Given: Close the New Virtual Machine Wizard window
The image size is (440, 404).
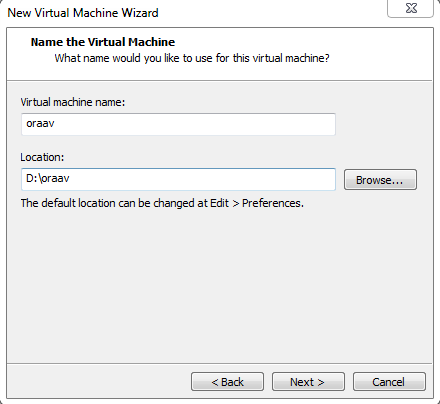Looking at the screenshot, I should (x=411, y=8).
